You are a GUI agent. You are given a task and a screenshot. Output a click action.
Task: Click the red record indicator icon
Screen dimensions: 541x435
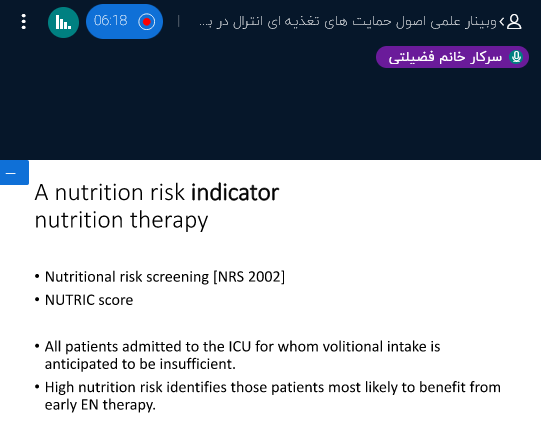147,22
